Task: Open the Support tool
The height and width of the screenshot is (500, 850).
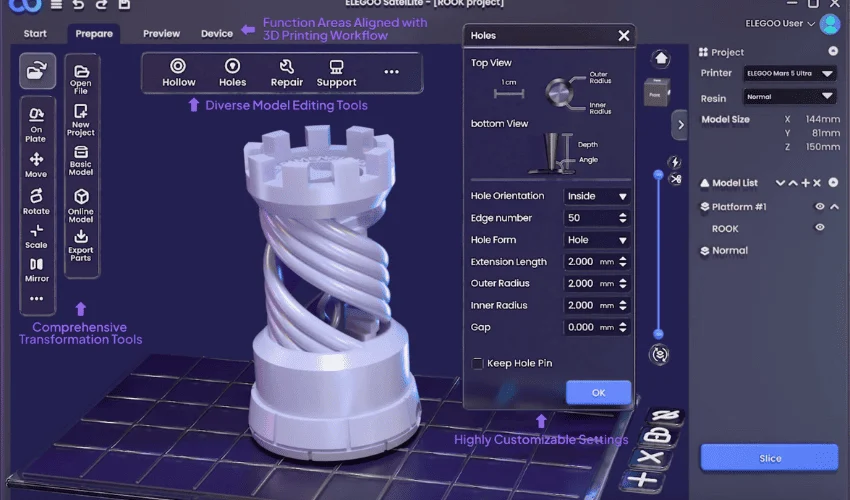Action: point(336,72)
